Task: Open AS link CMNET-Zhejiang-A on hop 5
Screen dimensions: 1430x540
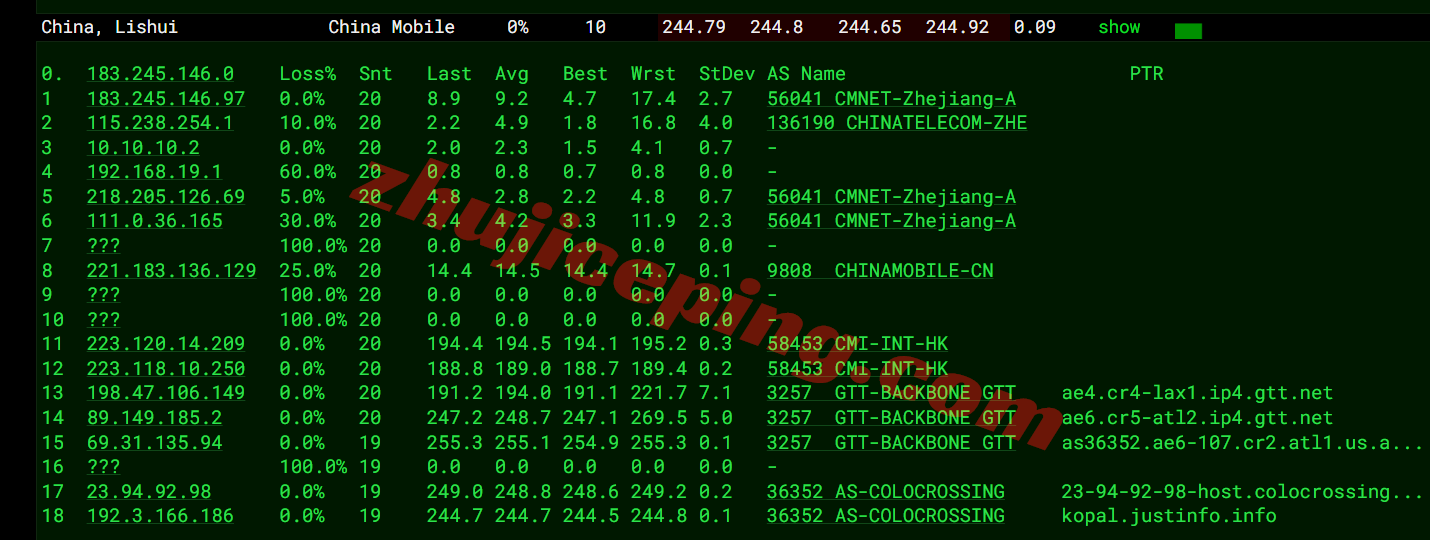Action: [x=892, y=197]
